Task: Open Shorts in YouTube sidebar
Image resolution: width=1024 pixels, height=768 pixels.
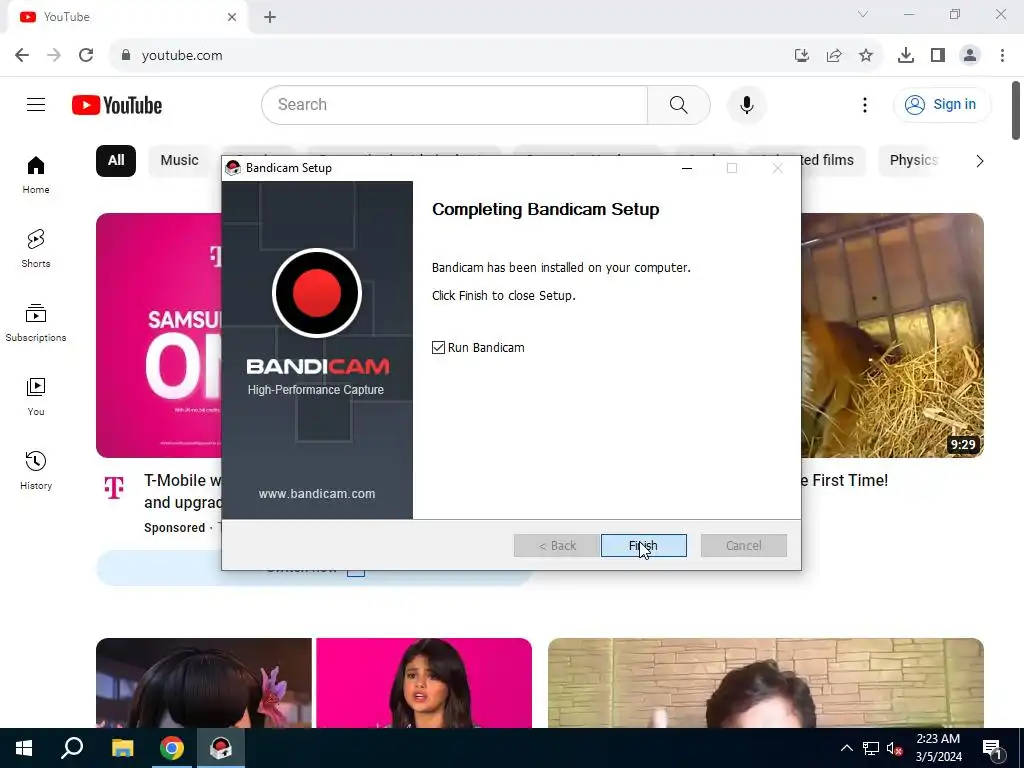Action: (x=36, y=249)
